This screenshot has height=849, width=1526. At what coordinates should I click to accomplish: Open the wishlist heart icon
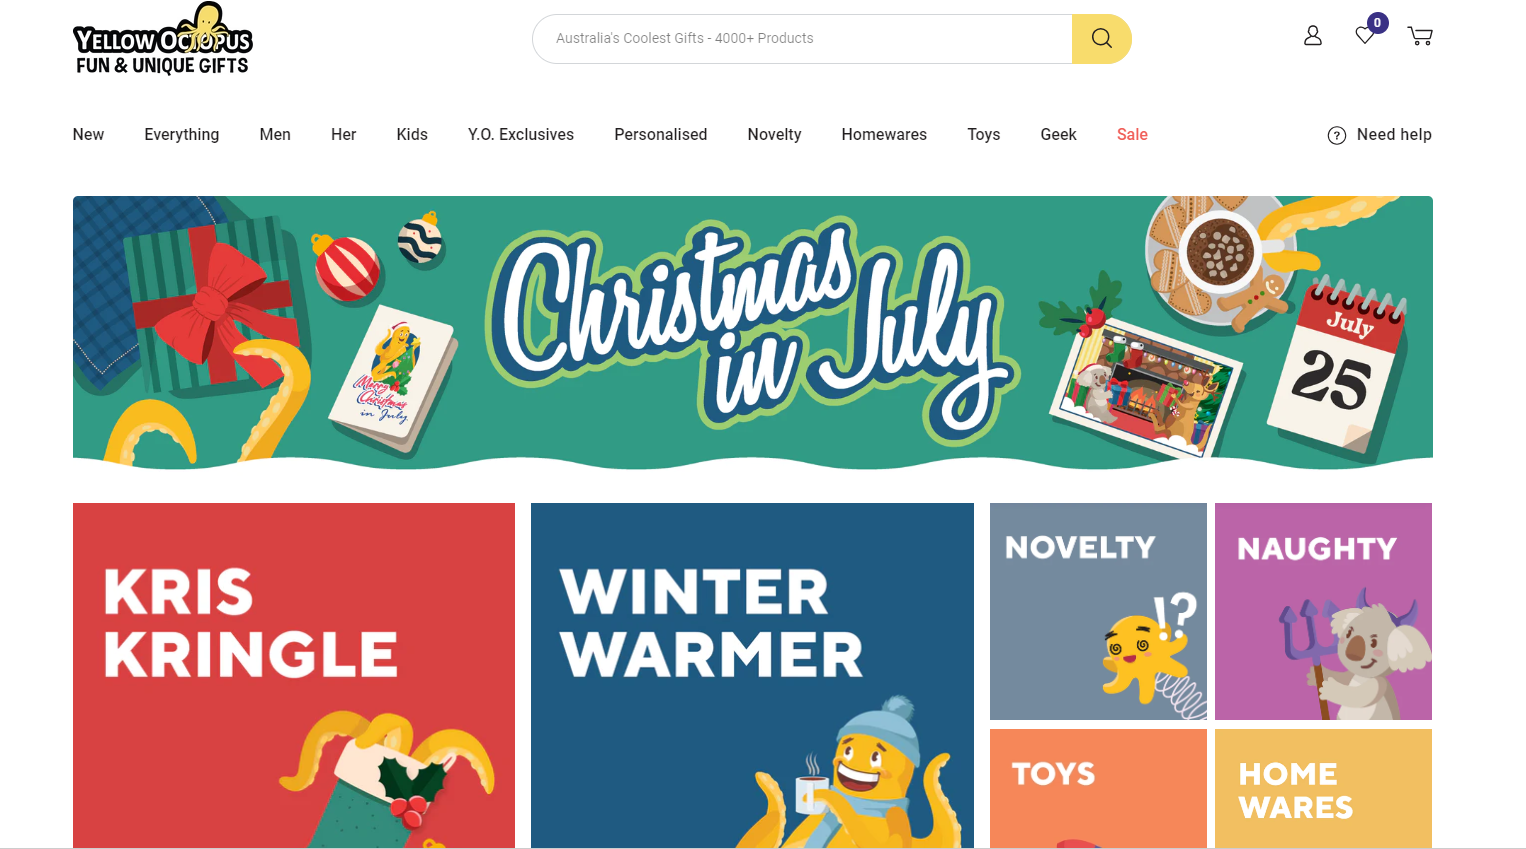[1365, 36]
